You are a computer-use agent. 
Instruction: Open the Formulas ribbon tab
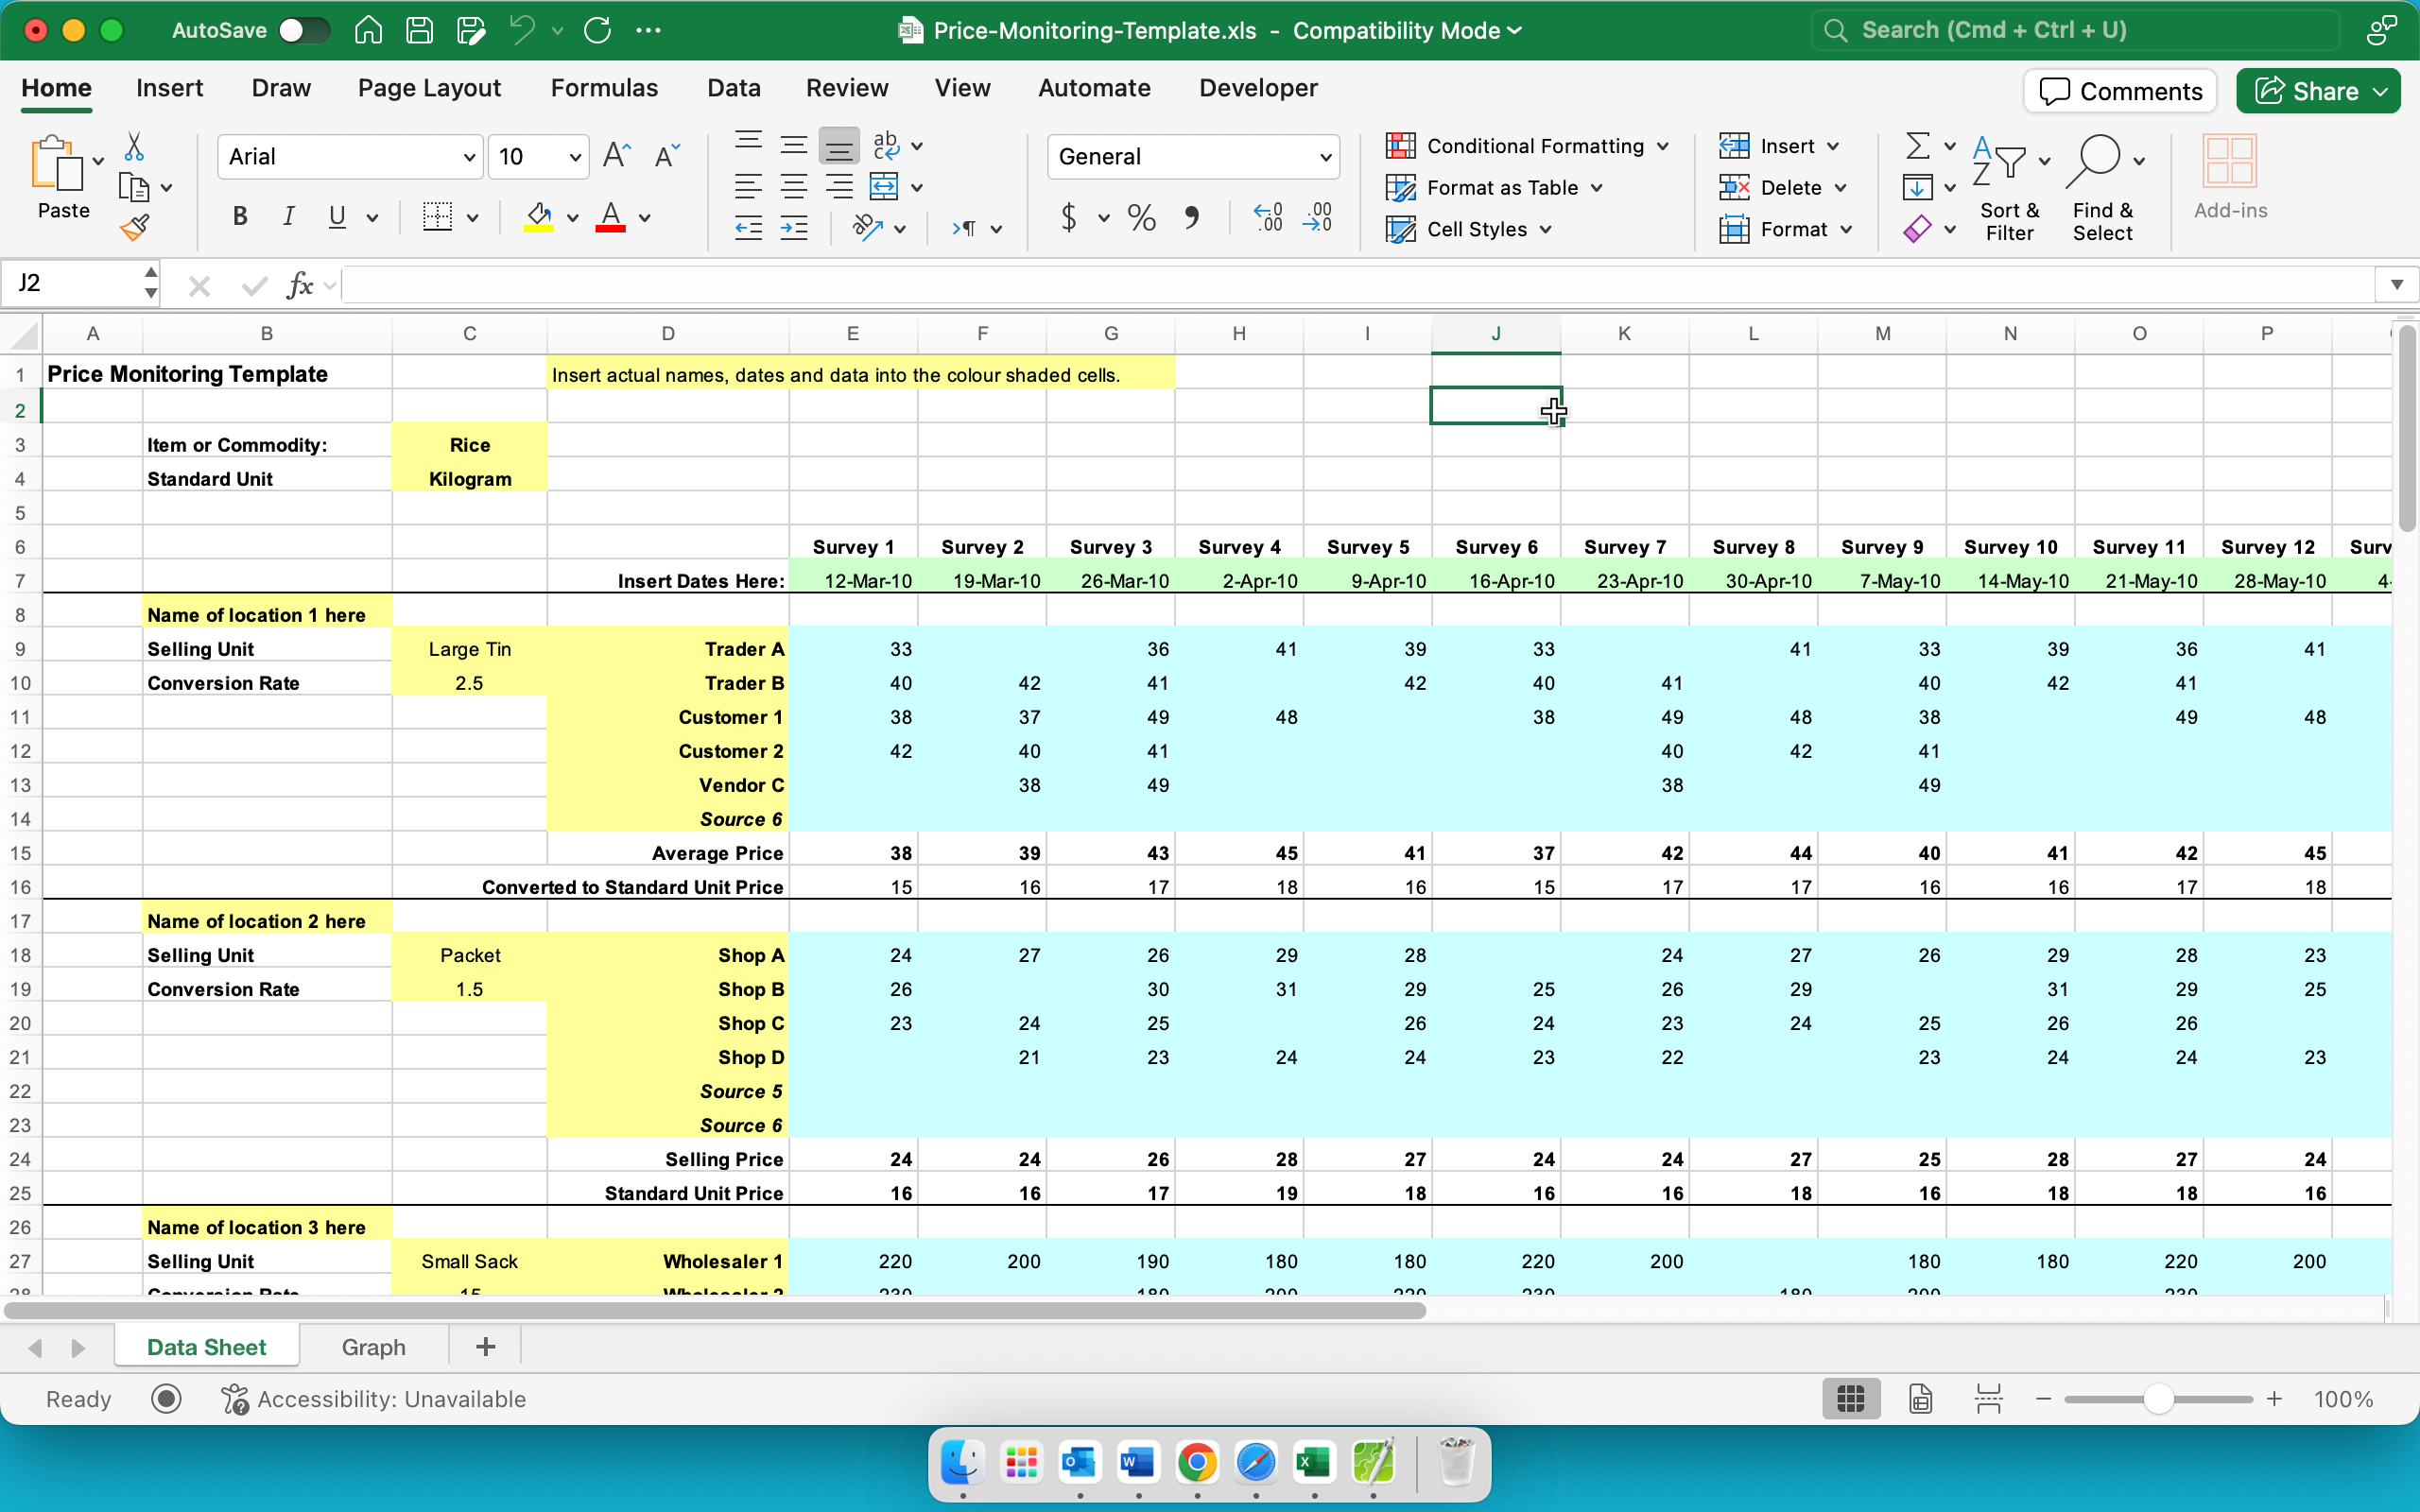click(604, 88)
